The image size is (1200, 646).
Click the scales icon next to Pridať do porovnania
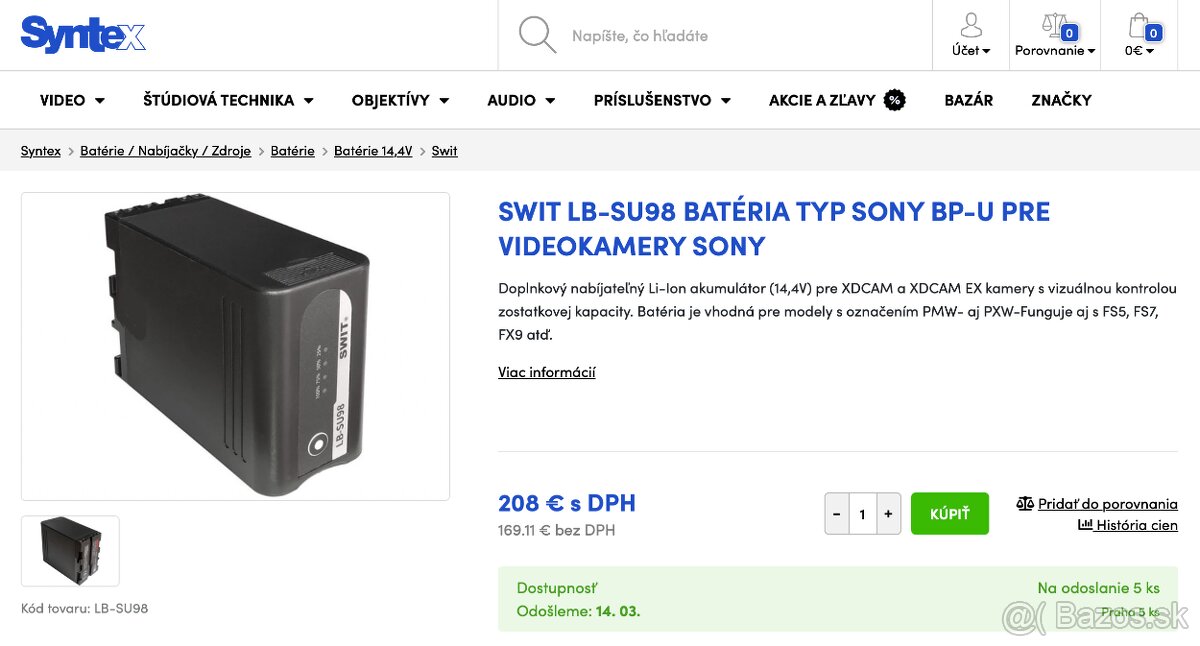[x=1024, y=504]
